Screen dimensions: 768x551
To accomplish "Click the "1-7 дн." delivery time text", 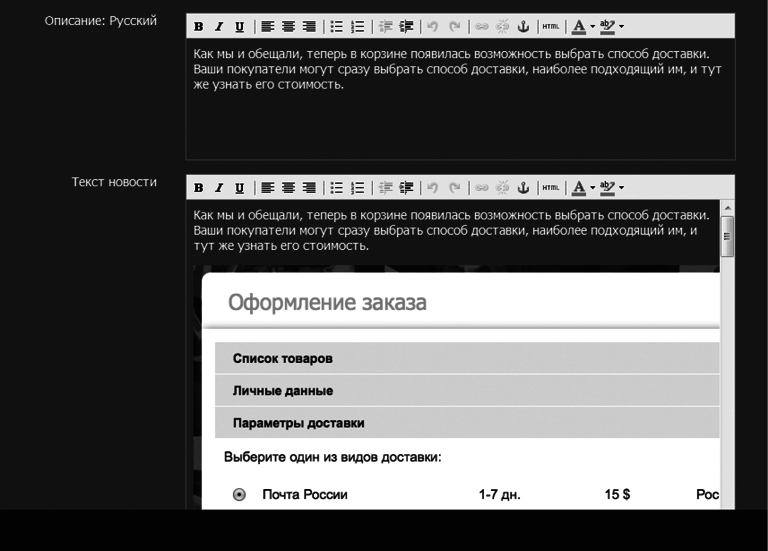I will (x=500, y=495).
